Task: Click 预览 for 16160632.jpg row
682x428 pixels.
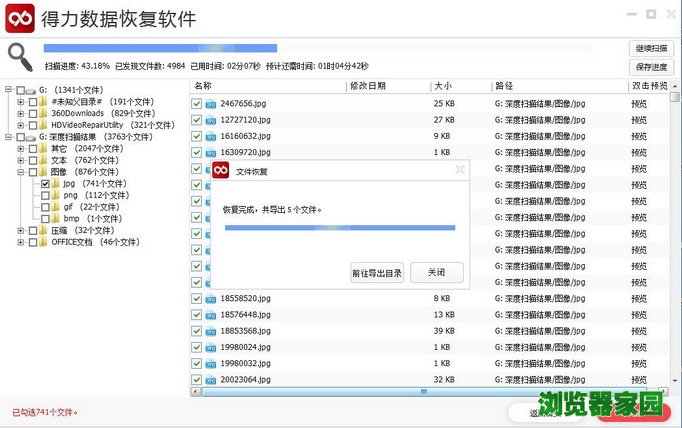Action: pyautogui.click(x=639, y=136)
